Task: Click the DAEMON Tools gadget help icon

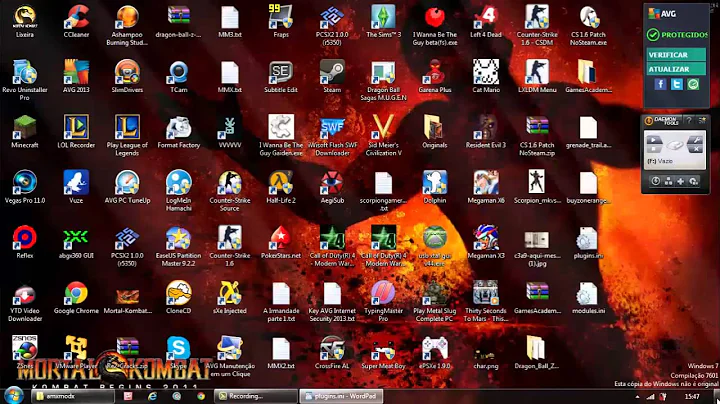Action: [689, 120]
